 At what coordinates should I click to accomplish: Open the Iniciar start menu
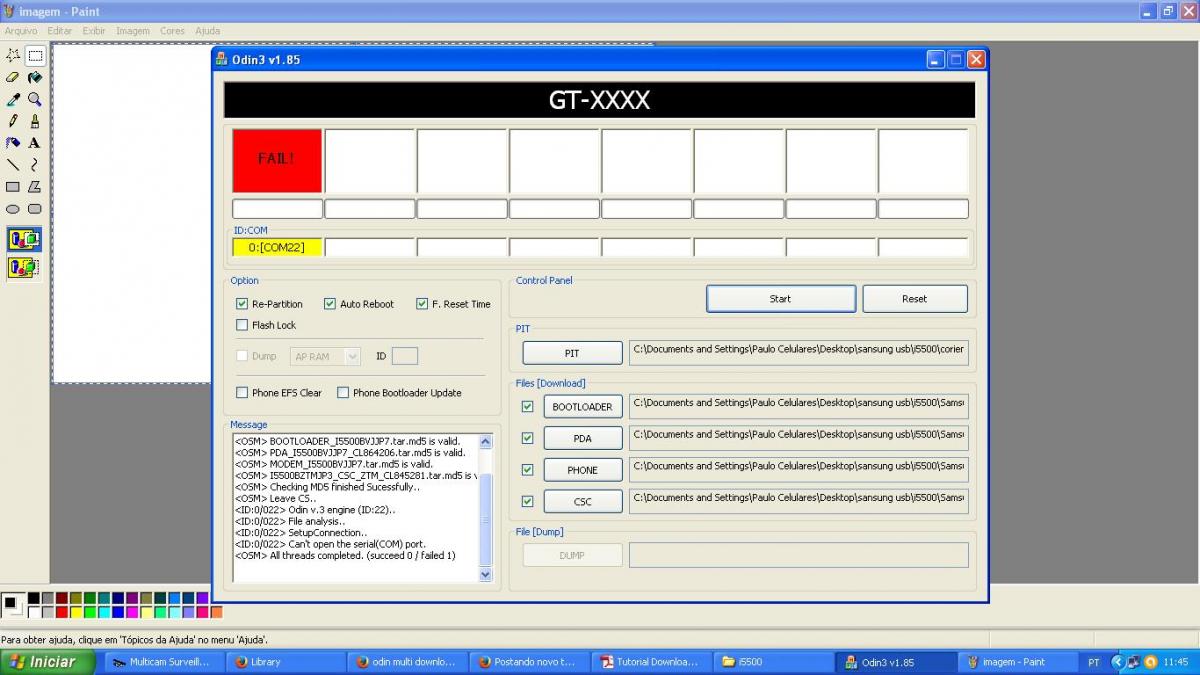click(49, 662)
